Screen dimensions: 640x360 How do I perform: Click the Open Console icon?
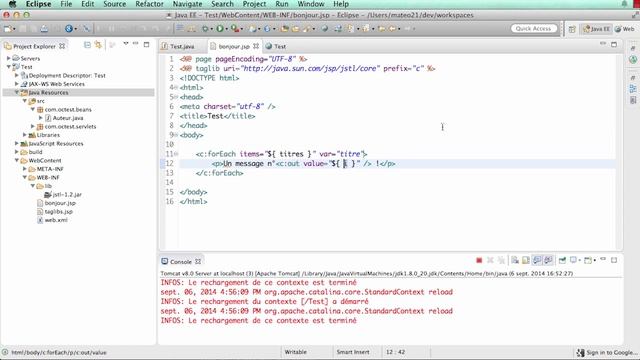coord(588,260)
